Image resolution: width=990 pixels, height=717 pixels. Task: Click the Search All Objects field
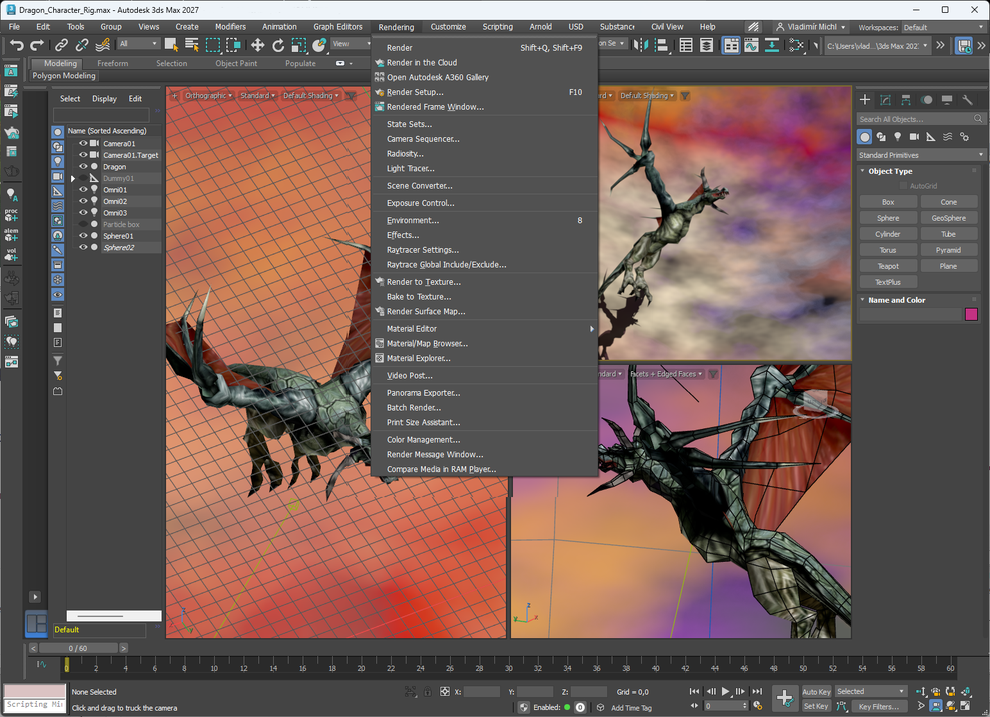(921, 119)
